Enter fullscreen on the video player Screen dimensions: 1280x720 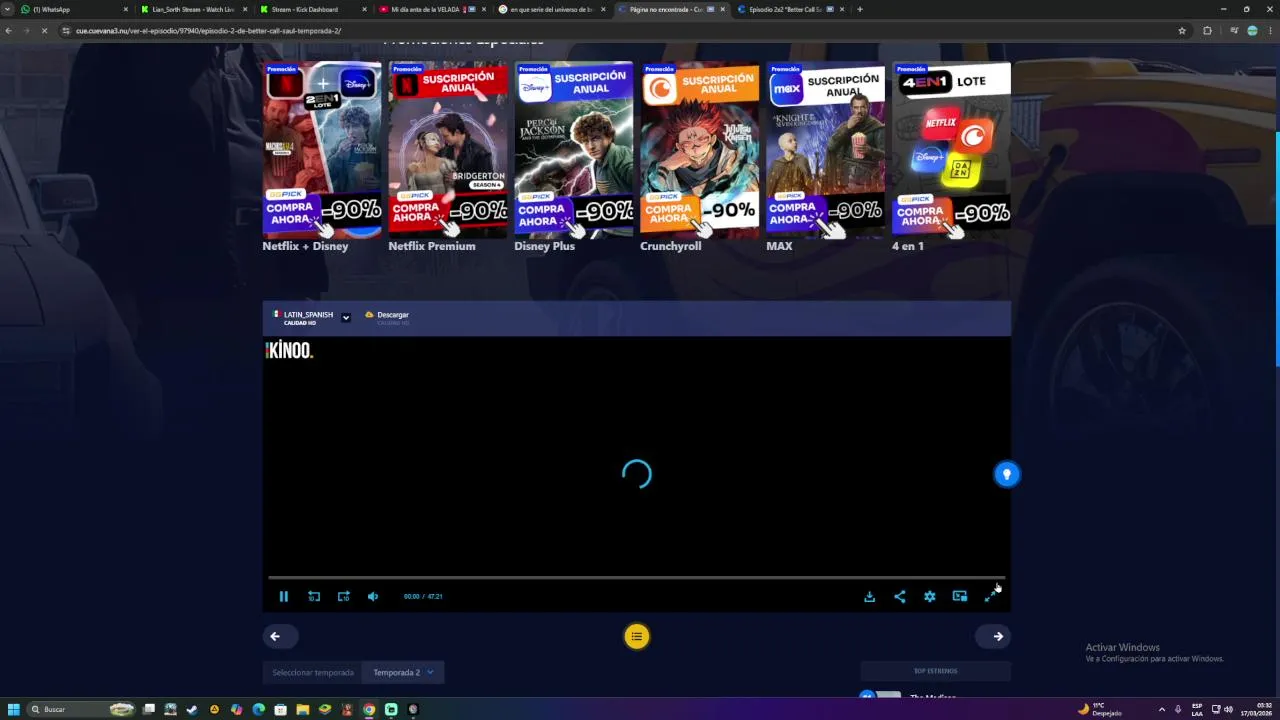[990, 596]
